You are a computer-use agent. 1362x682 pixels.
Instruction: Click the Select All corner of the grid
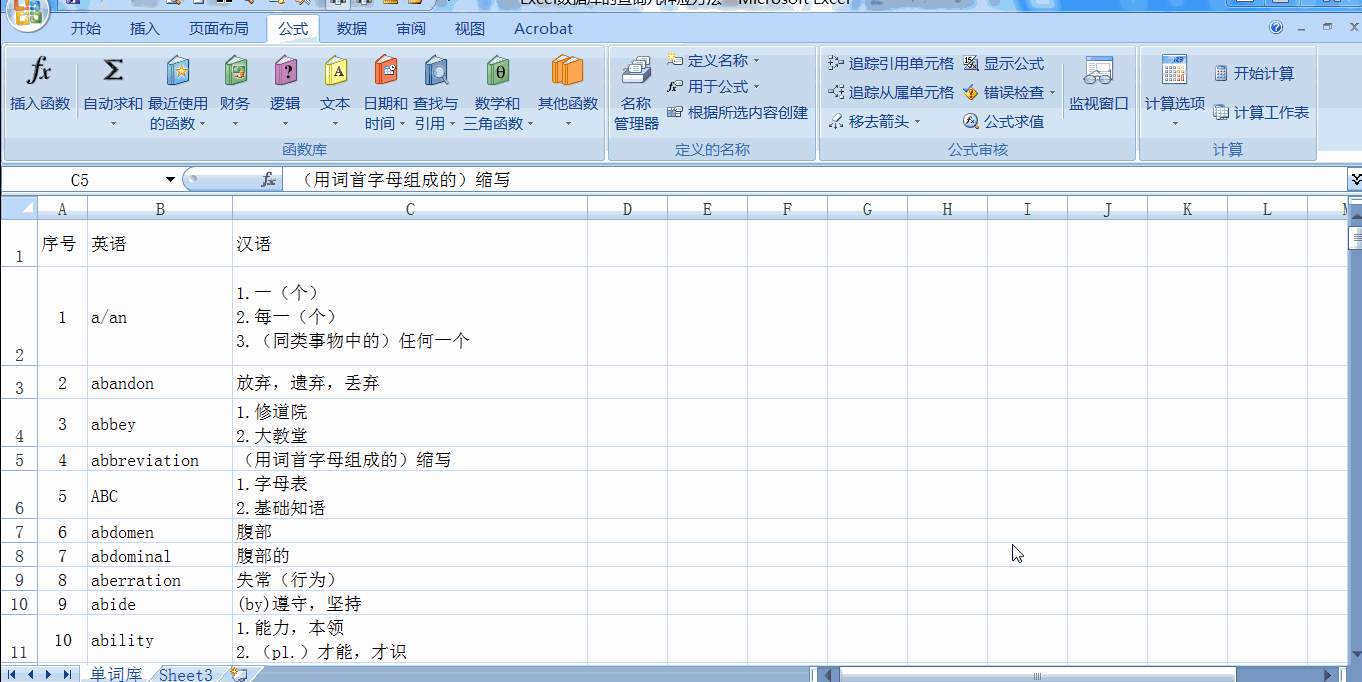19,209
